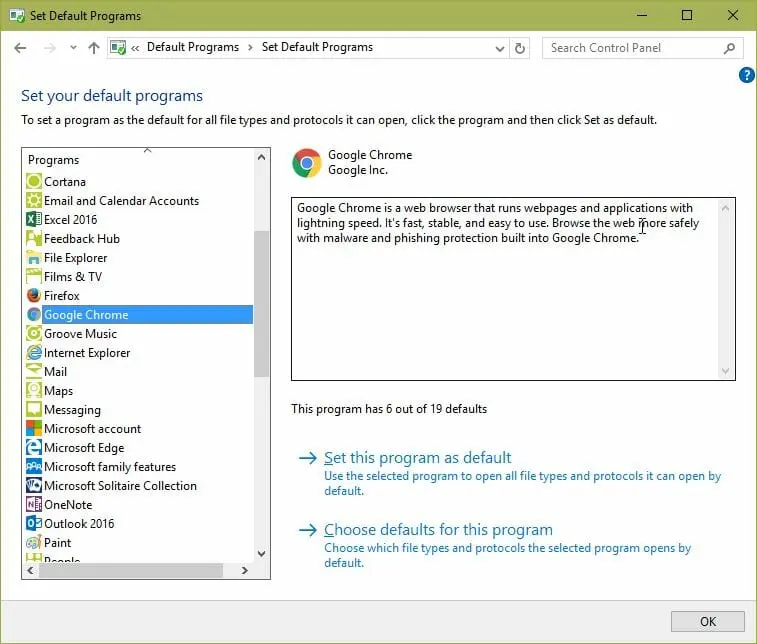Click the Cortana icon in Programs list
Viewport: 757px width, 644px height.
pyautogui.click(x=34, y=182)
